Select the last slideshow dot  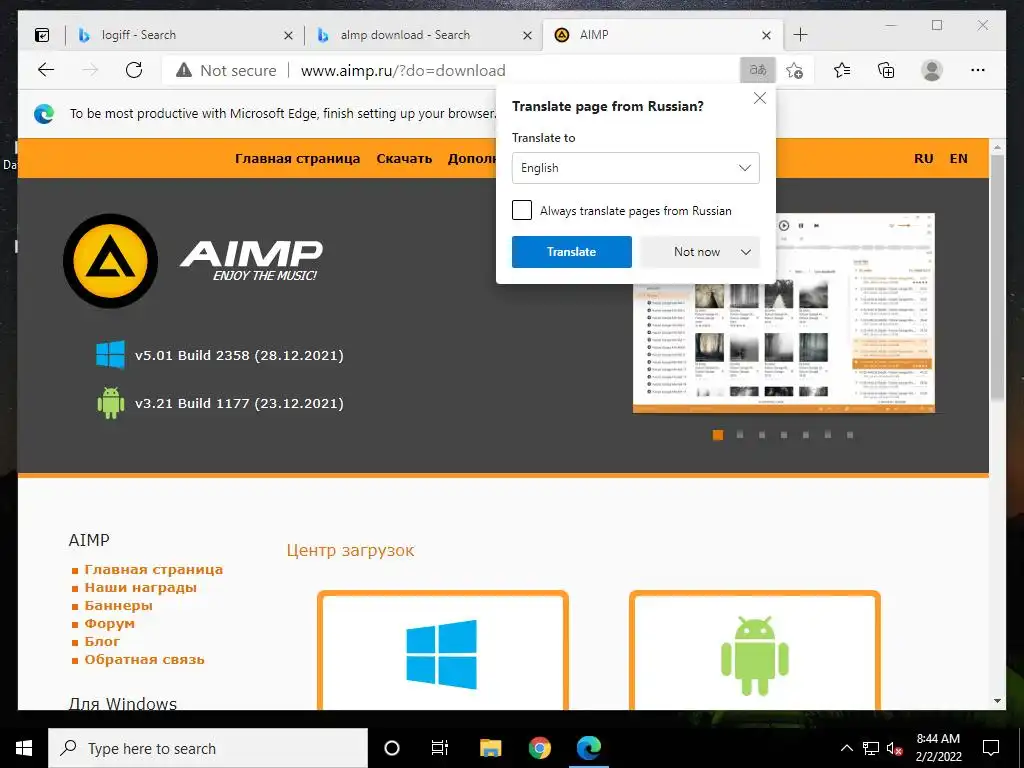click(x=850, y=435)
